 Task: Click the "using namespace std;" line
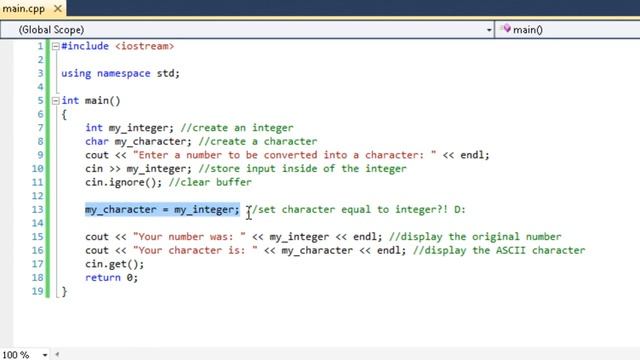point(120,73)
